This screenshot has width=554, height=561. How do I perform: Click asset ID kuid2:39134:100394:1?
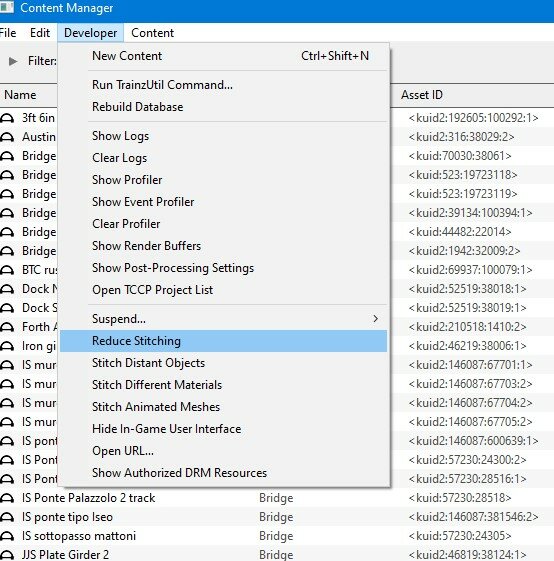470,213
